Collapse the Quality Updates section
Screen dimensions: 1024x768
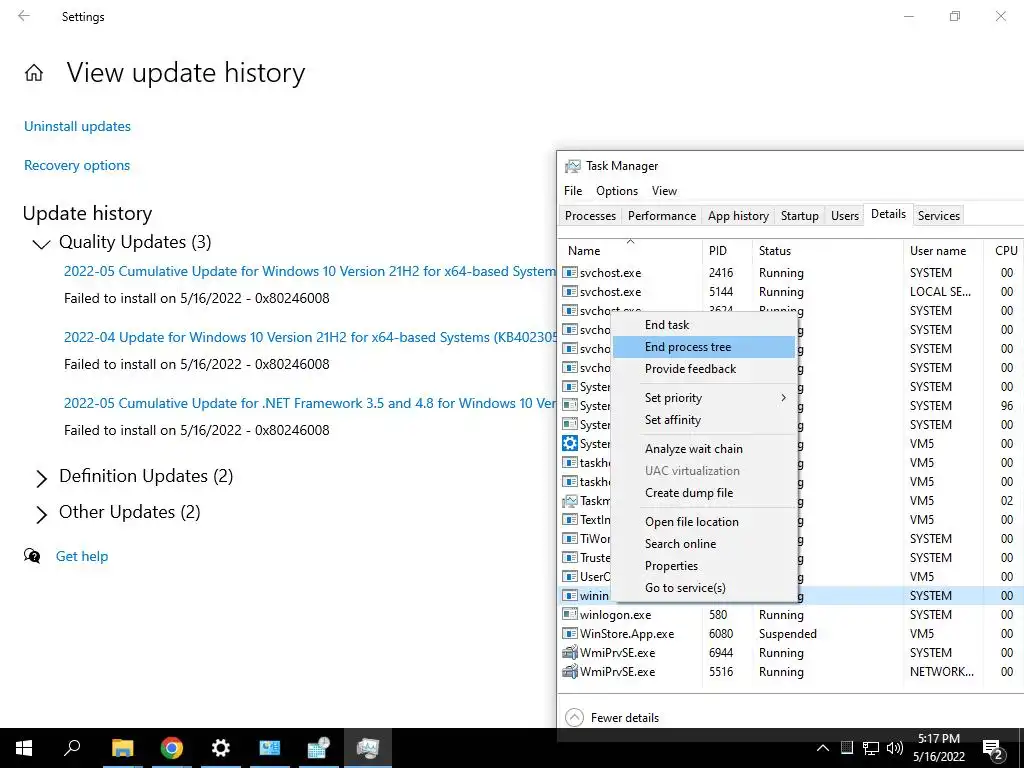41,244
